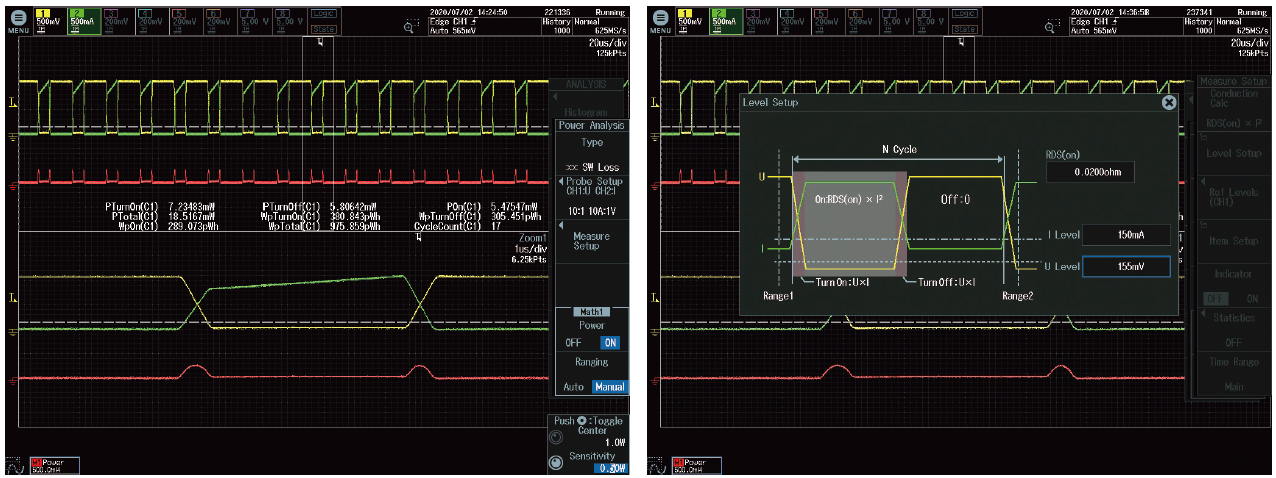Image resolution: width=1276 pixels, height=478 pixels.
Task: Select channel 2 500mA on right screen
Action: (726, 21)
